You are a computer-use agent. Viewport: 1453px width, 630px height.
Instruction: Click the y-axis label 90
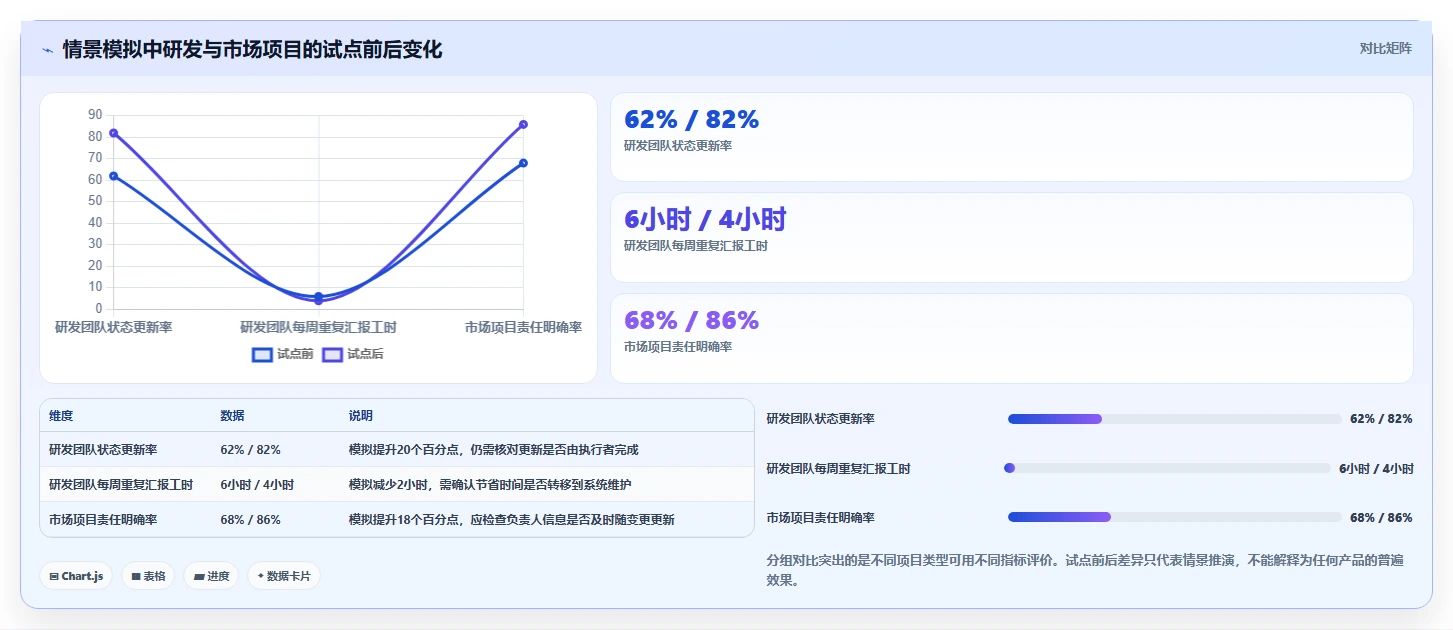(95, 115)
